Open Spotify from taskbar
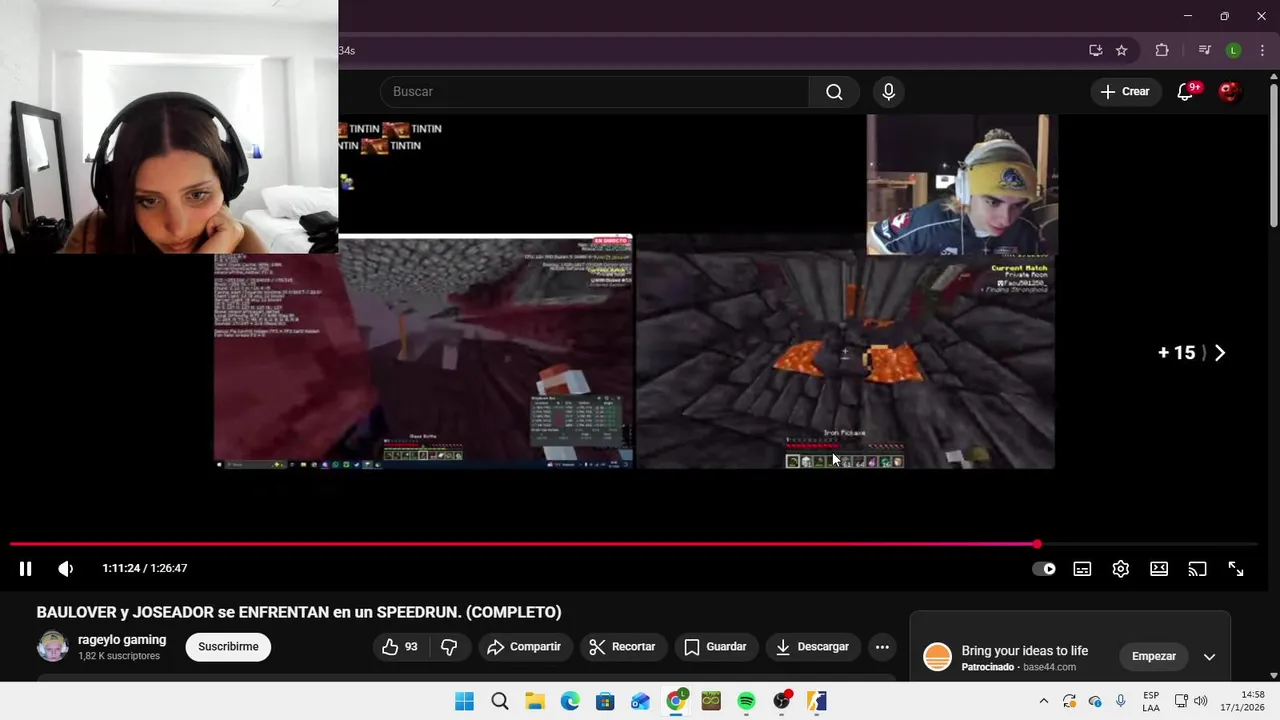This screenshot has width=1280, height=720. tap(746, 701)
